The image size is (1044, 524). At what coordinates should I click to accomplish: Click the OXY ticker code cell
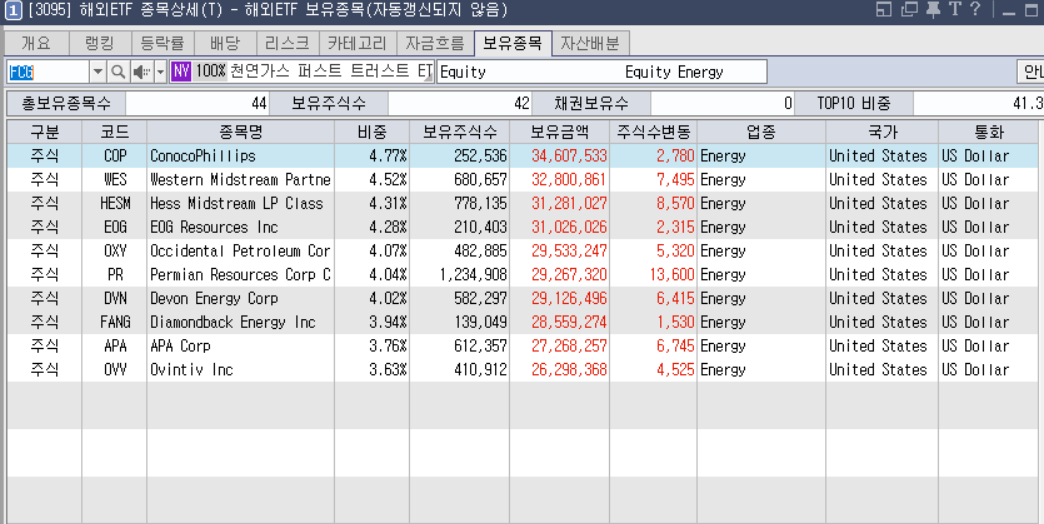(115, 251)
